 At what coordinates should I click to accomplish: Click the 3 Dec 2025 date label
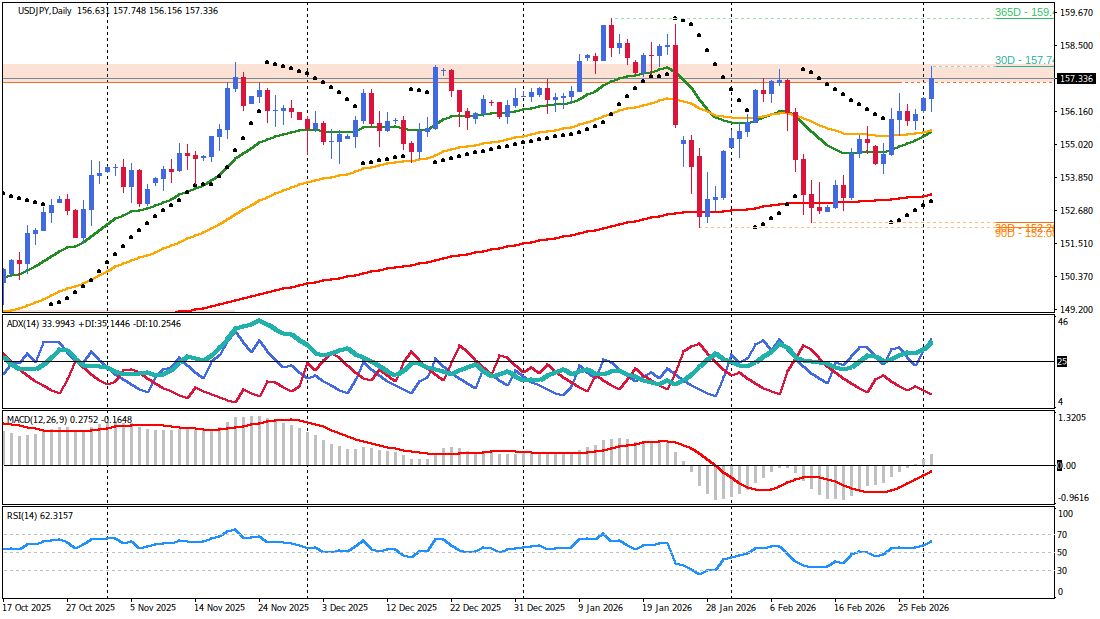point(345,608)
